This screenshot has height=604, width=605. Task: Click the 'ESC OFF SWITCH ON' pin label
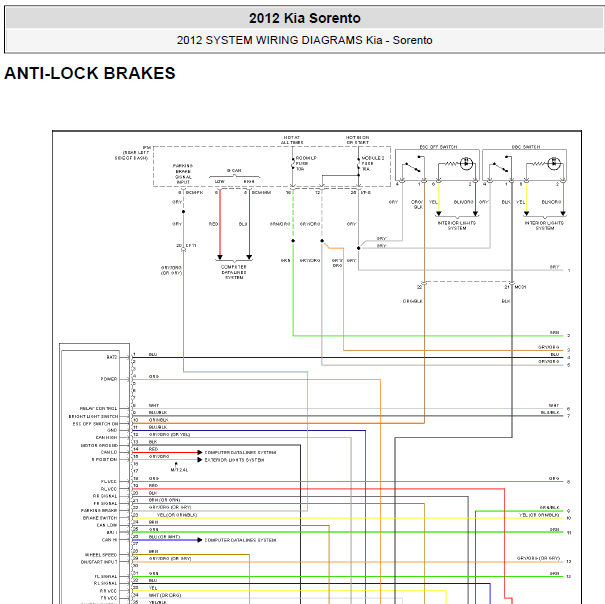coord(95,424)
